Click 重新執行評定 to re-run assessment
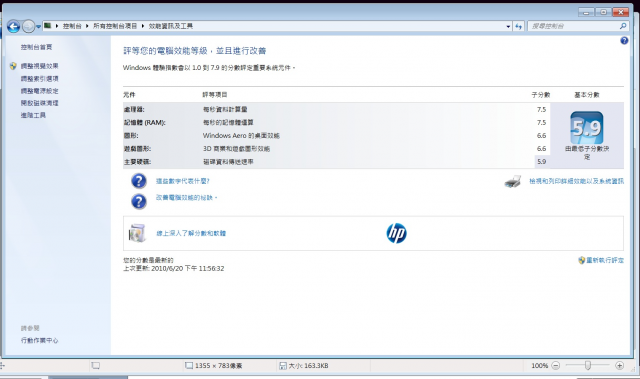Screen dimensions: 640x379 pos(605,260)
